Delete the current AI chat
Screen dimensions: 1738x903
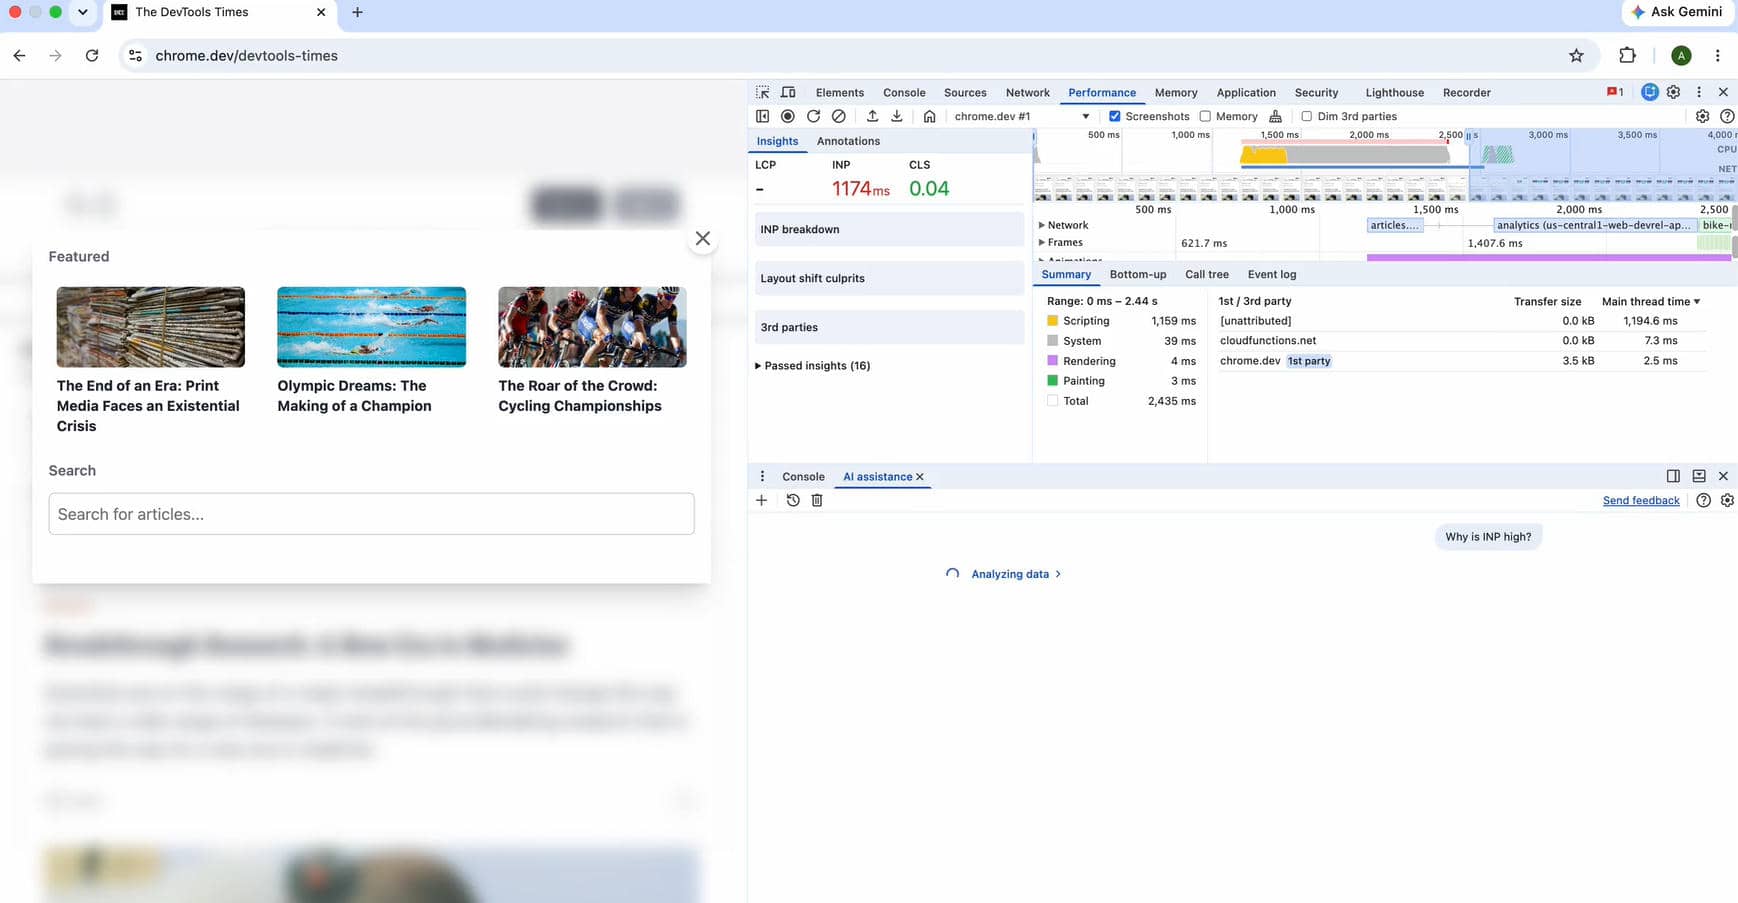click(817, 500)
